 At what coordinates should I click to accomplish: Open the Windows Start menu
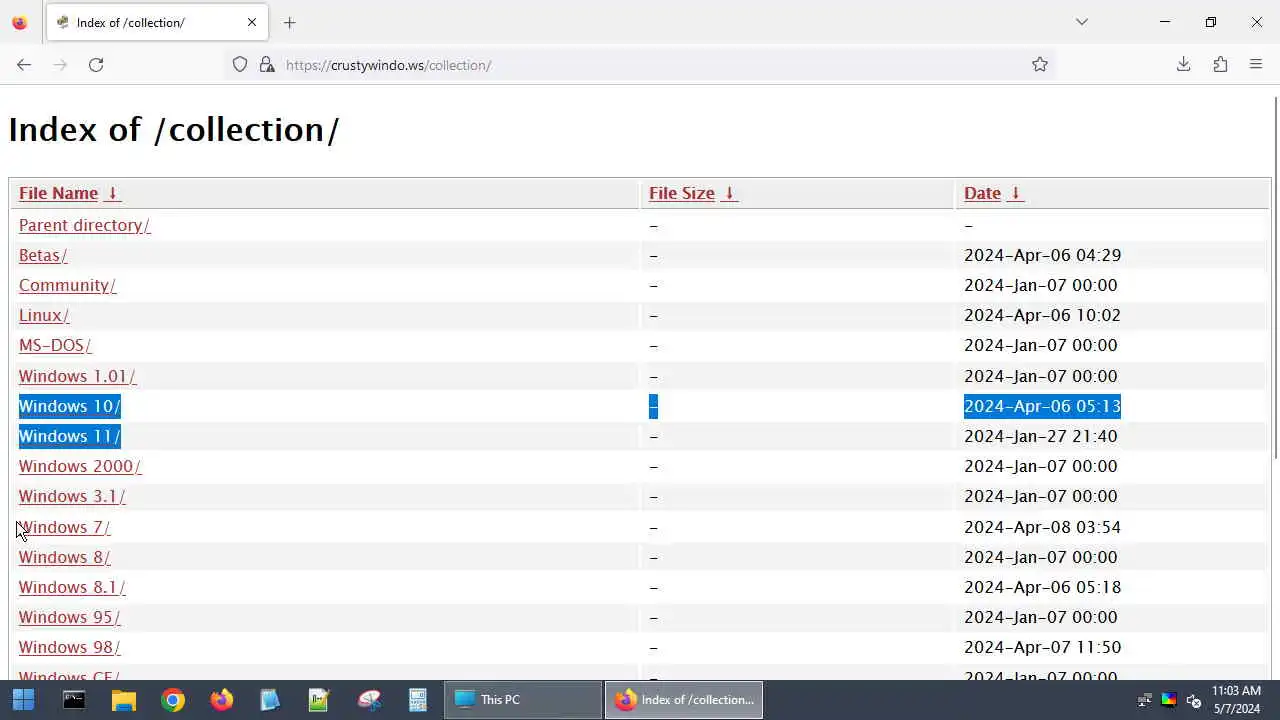(23, 700)
